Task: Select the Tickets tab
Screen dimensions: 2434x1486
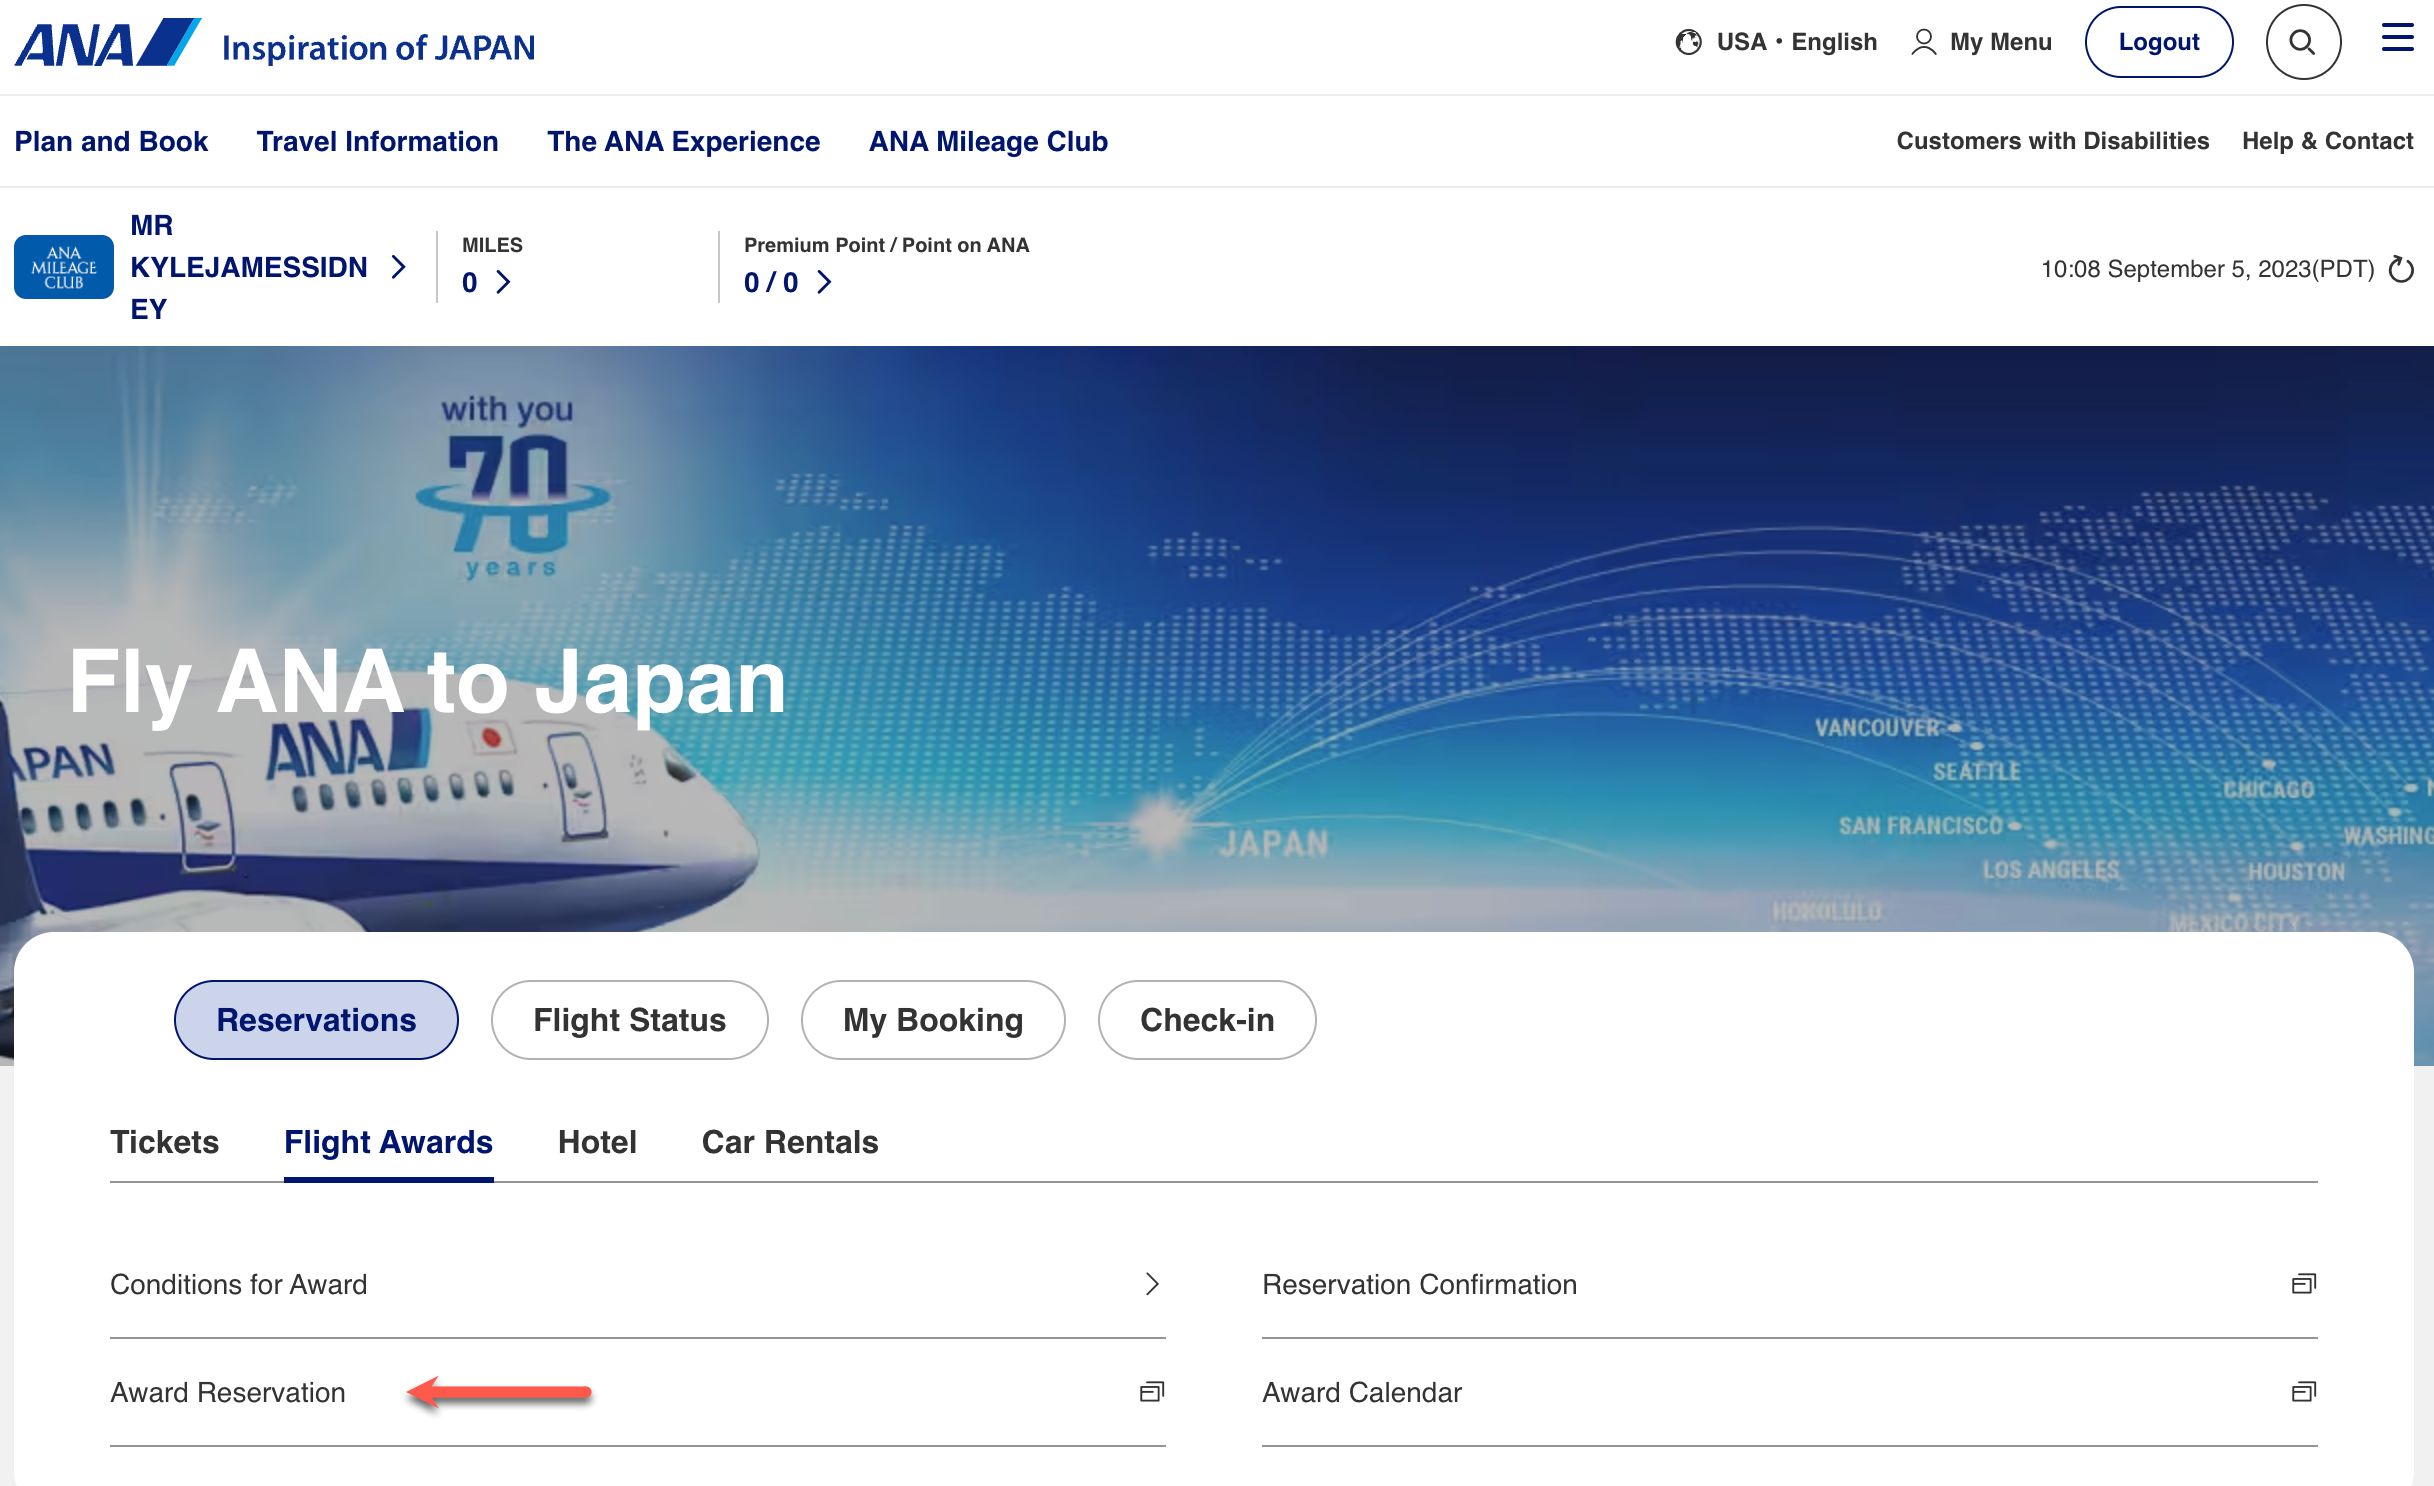Action: click(x=163, y=1142)
